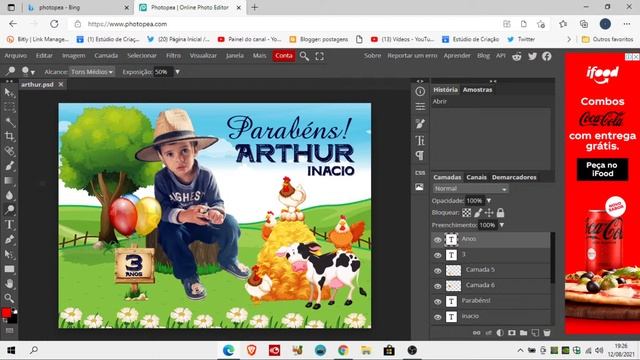Open the Filtro menu
The width and height of the screenshot is (640, 360).
tap(173, 56)
